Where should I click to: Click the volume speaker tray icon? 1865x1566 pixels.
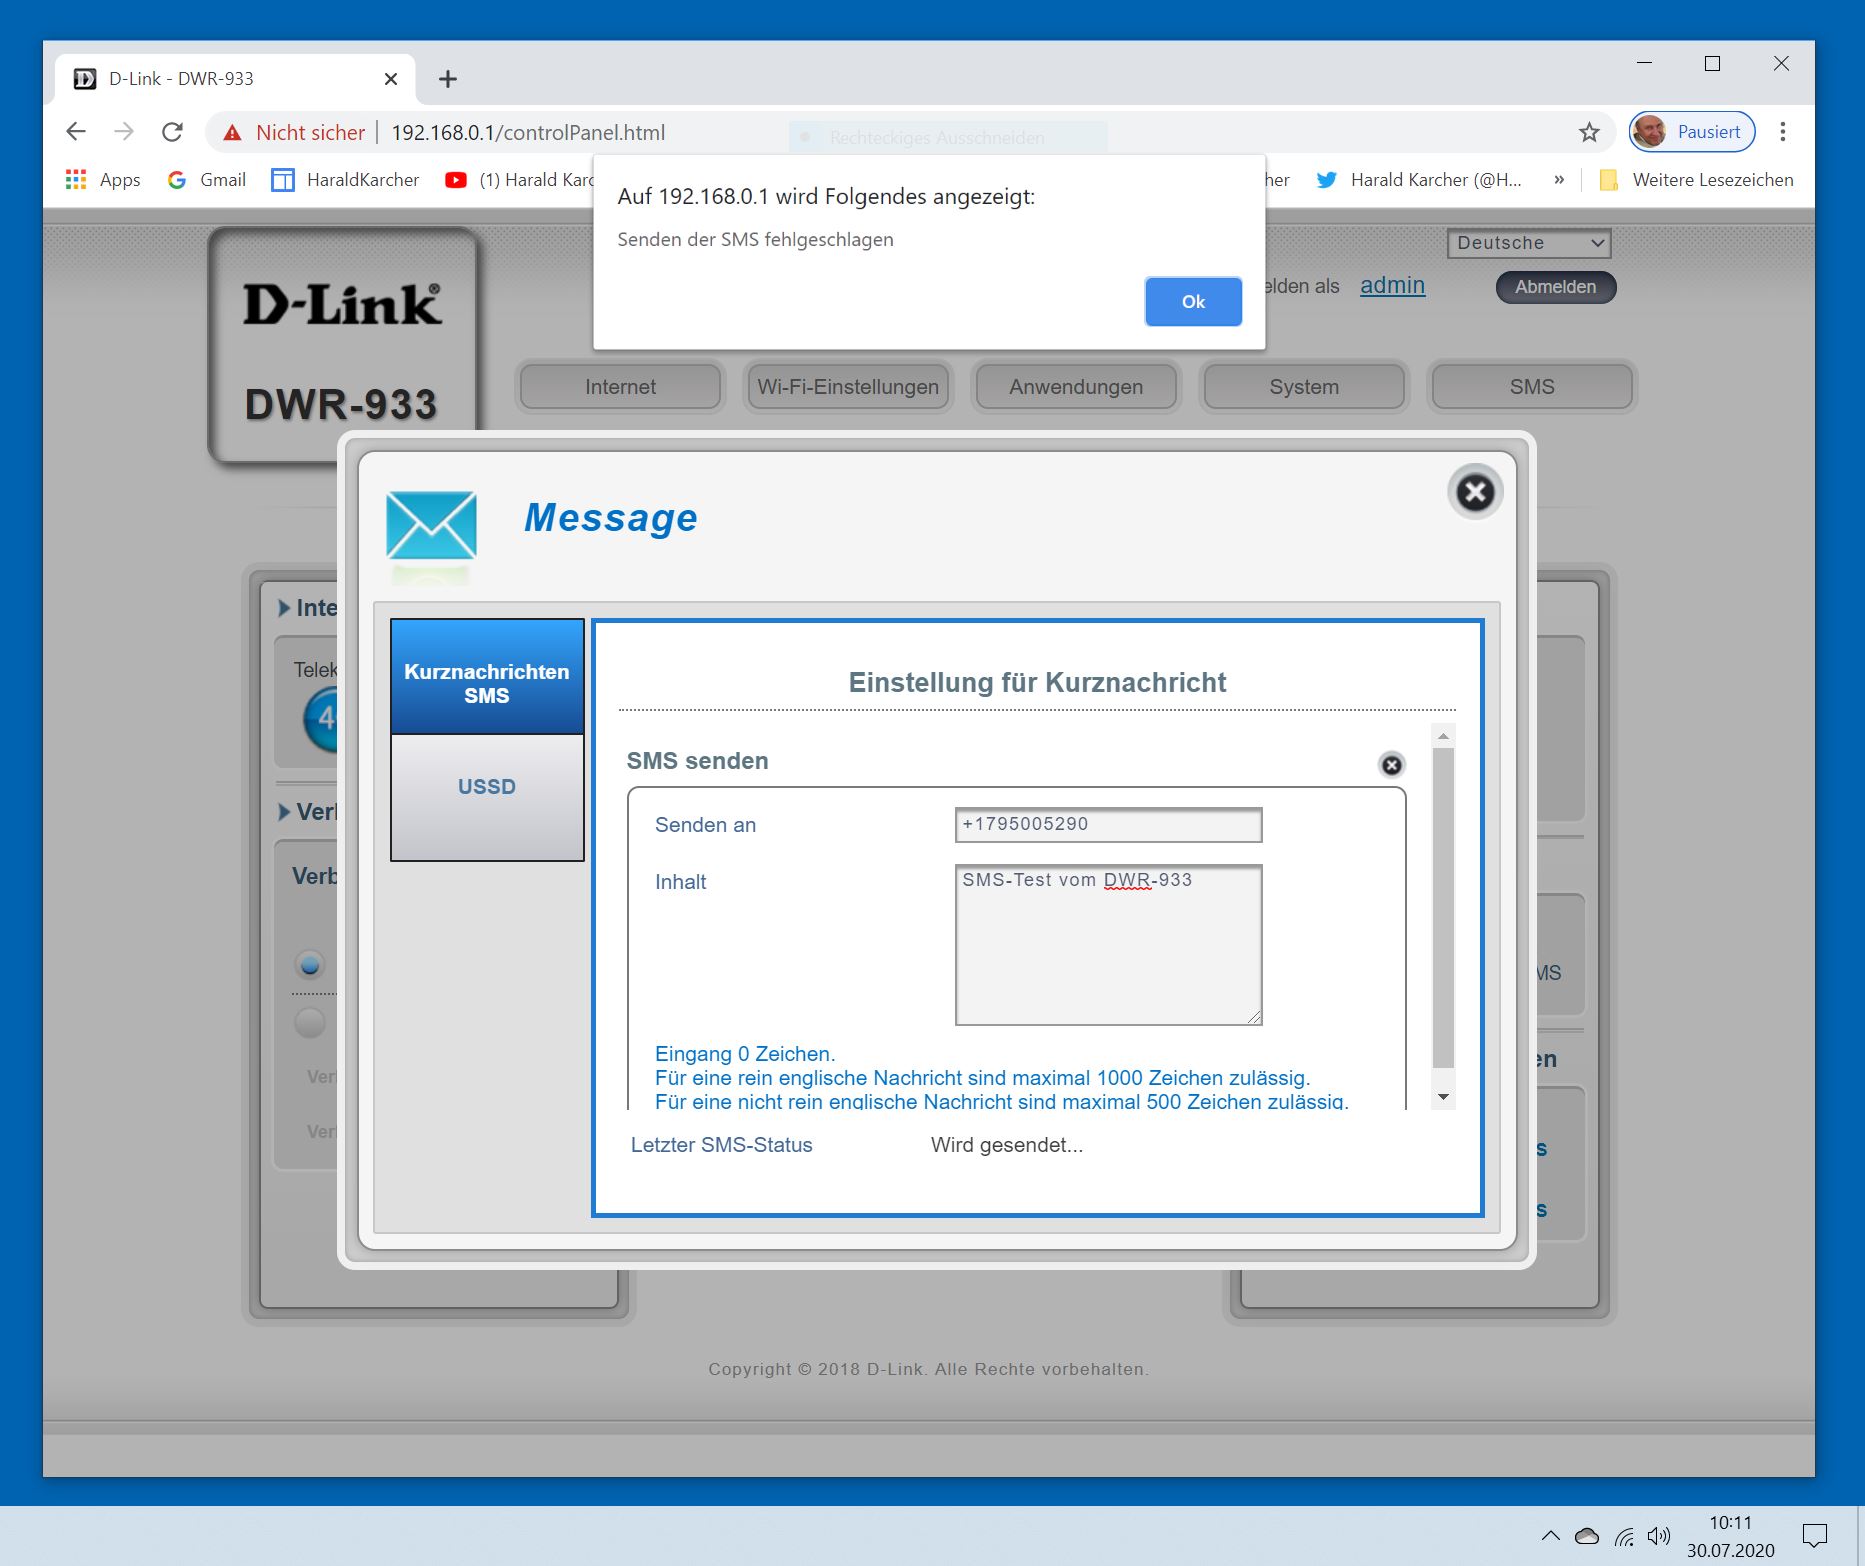1659,1536
